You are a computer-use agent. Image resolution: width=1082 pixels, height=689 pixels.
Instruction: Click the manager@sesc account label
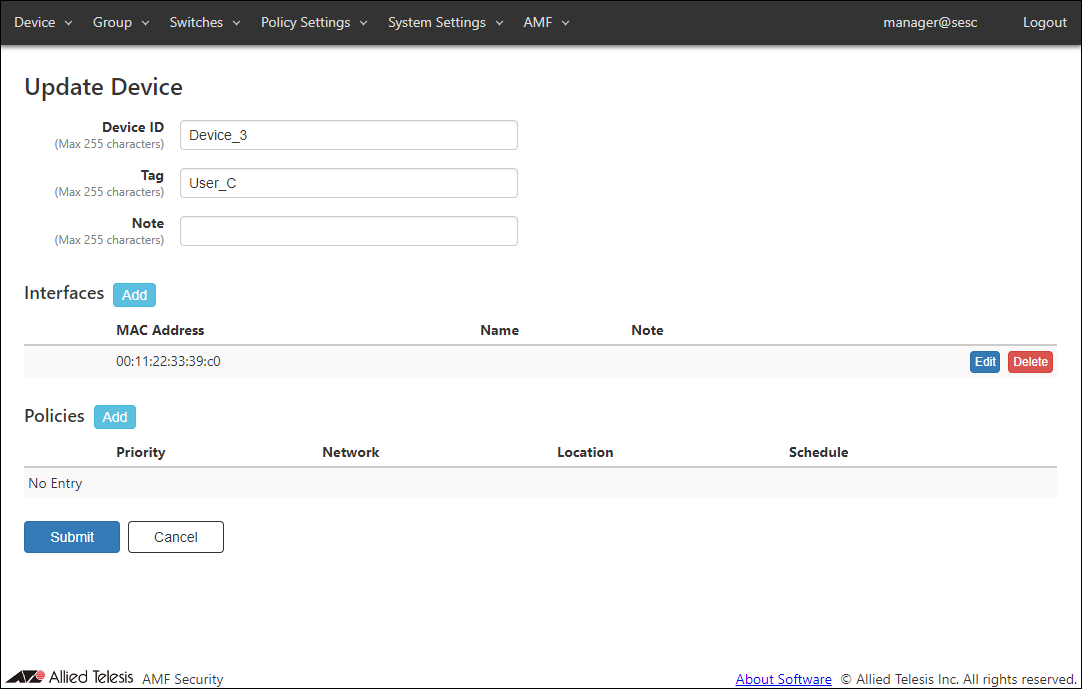pyautogui.click(x=930, y=22)
